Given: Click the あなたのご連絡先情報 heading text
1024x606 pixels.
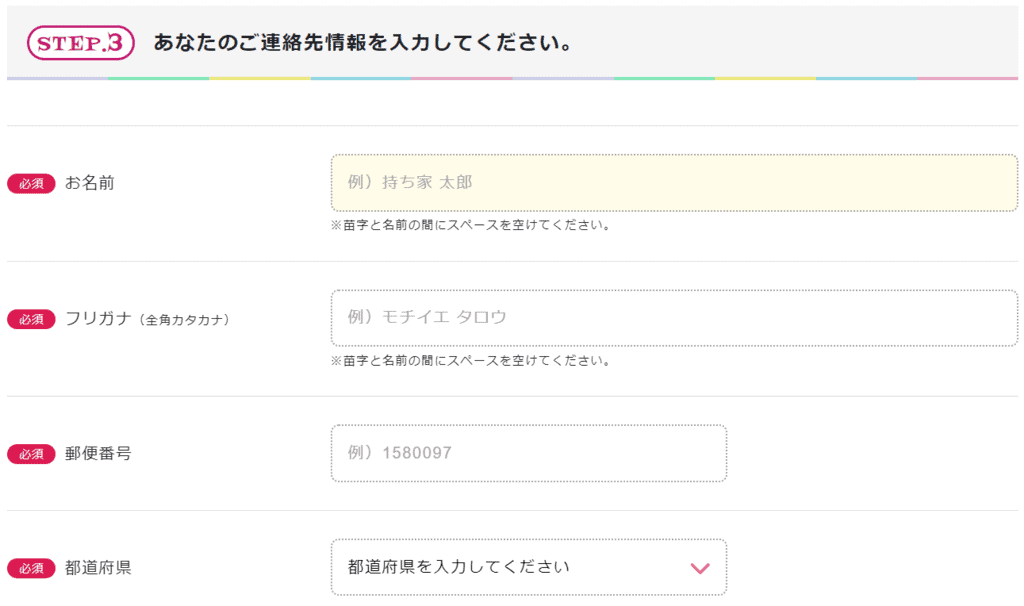Looking at the screenshot, I should [x=362, y=44].
